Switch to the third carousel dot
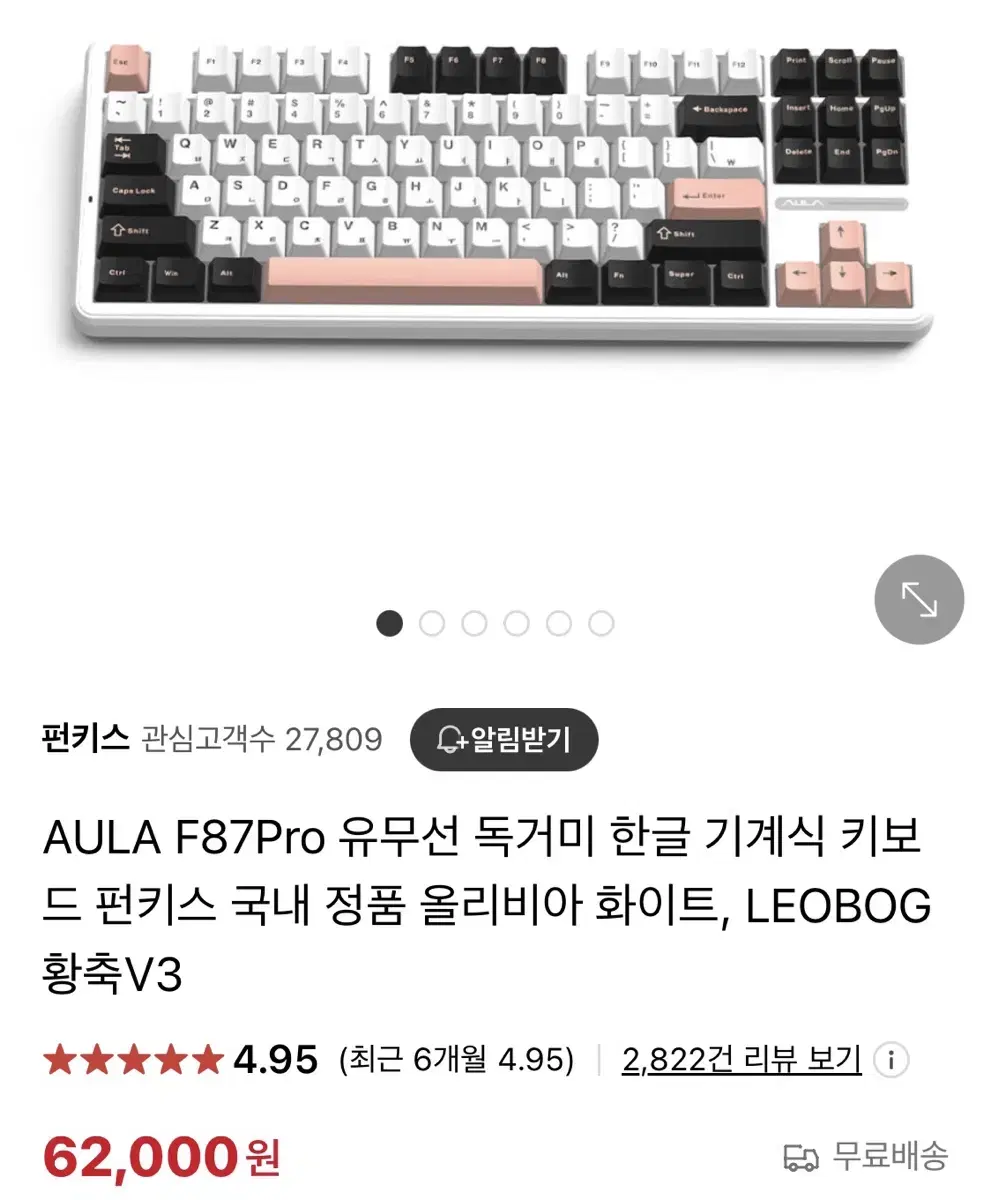Viewport: 991px width, 1200px height. (x=474, y=624)
